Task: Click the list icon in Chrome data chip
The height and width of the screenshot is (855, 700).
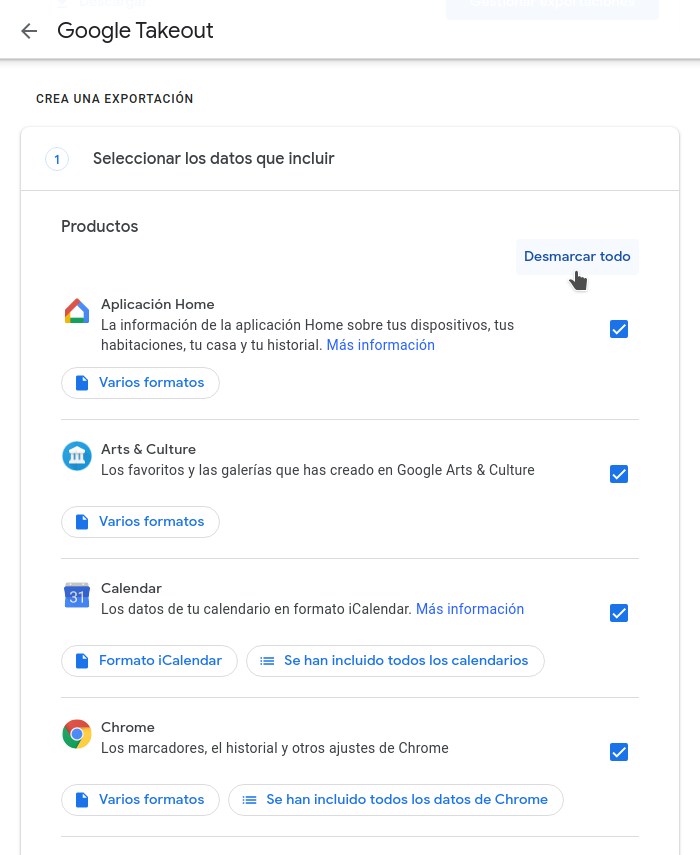Action: [249, 800]
